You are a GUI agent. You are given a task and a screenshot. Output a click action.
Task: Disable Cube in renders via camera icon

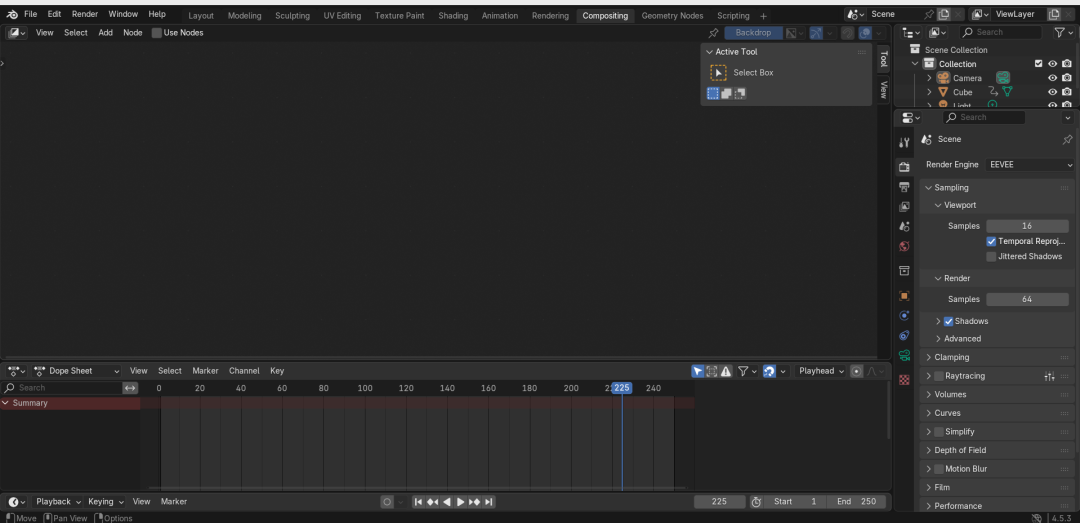[1066, 92]
